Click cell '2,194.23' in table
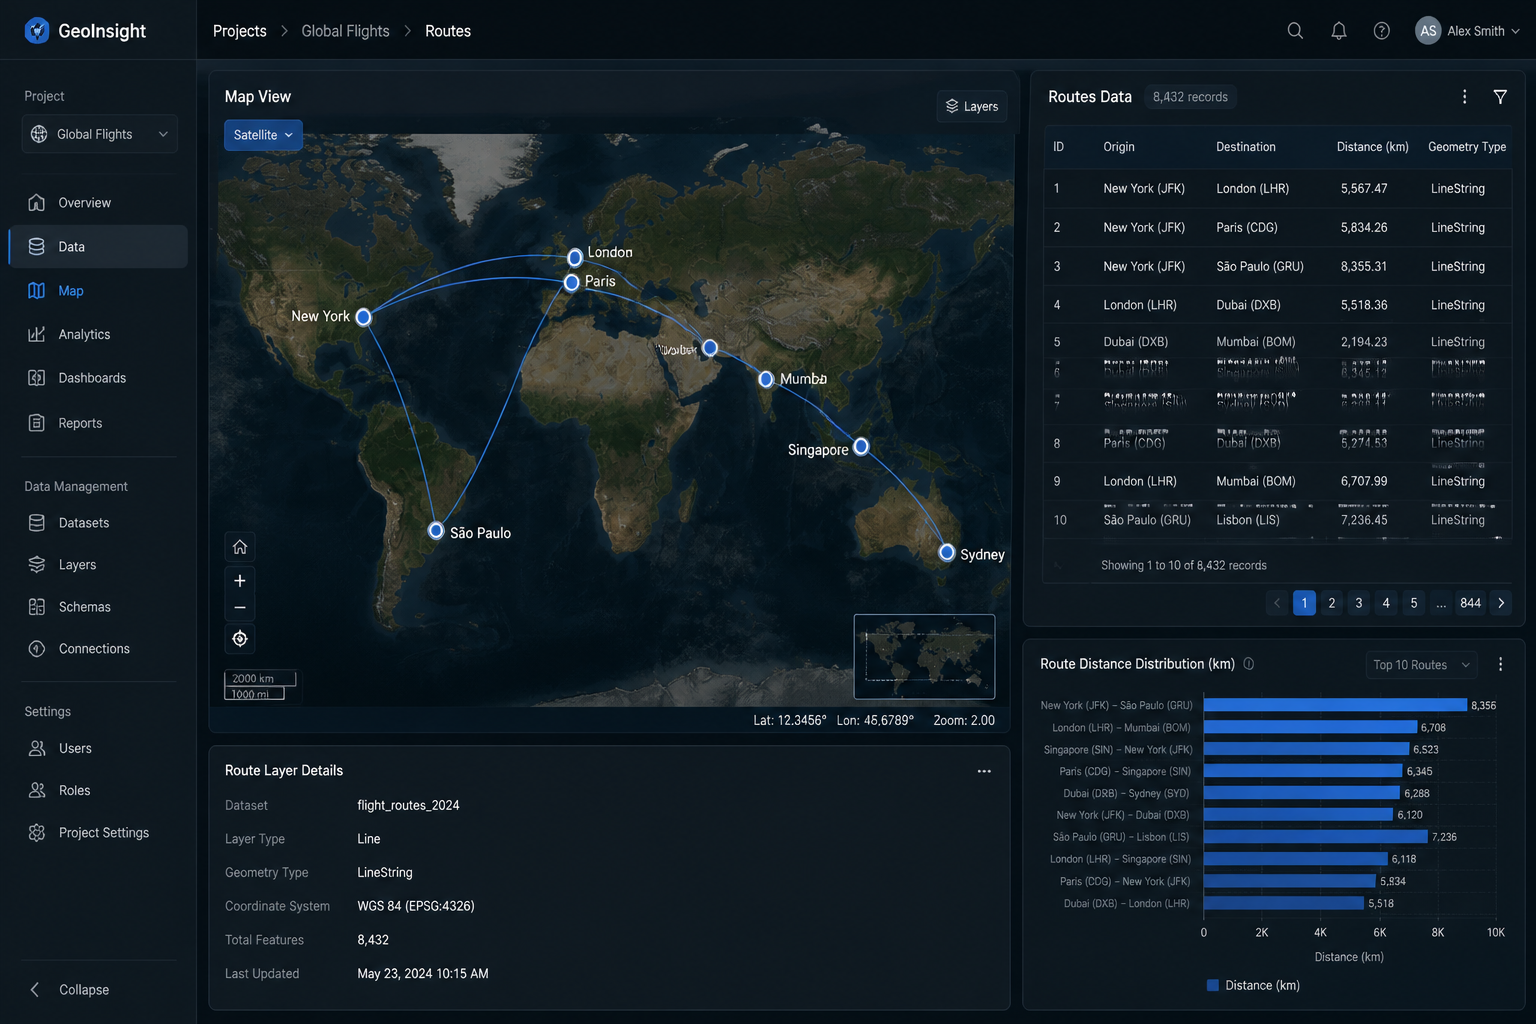This screenshot has width=1536, height=1024. (x=1364, y=342)
